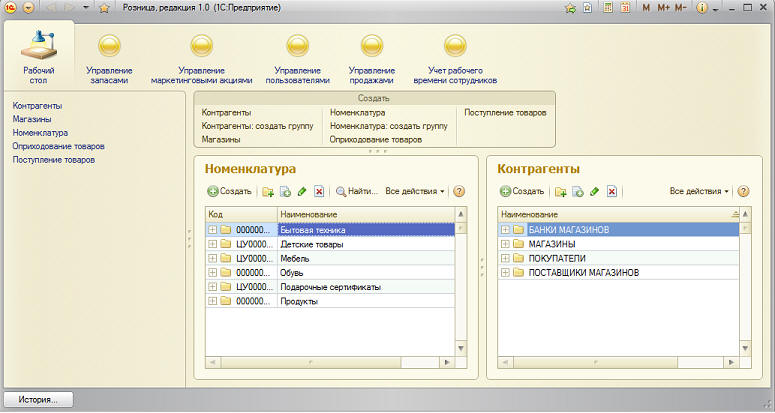Viewport: 775px width, 413px height.
Task: Click the green pencil edit icon in Номенклатура
Action: [302, 192]
